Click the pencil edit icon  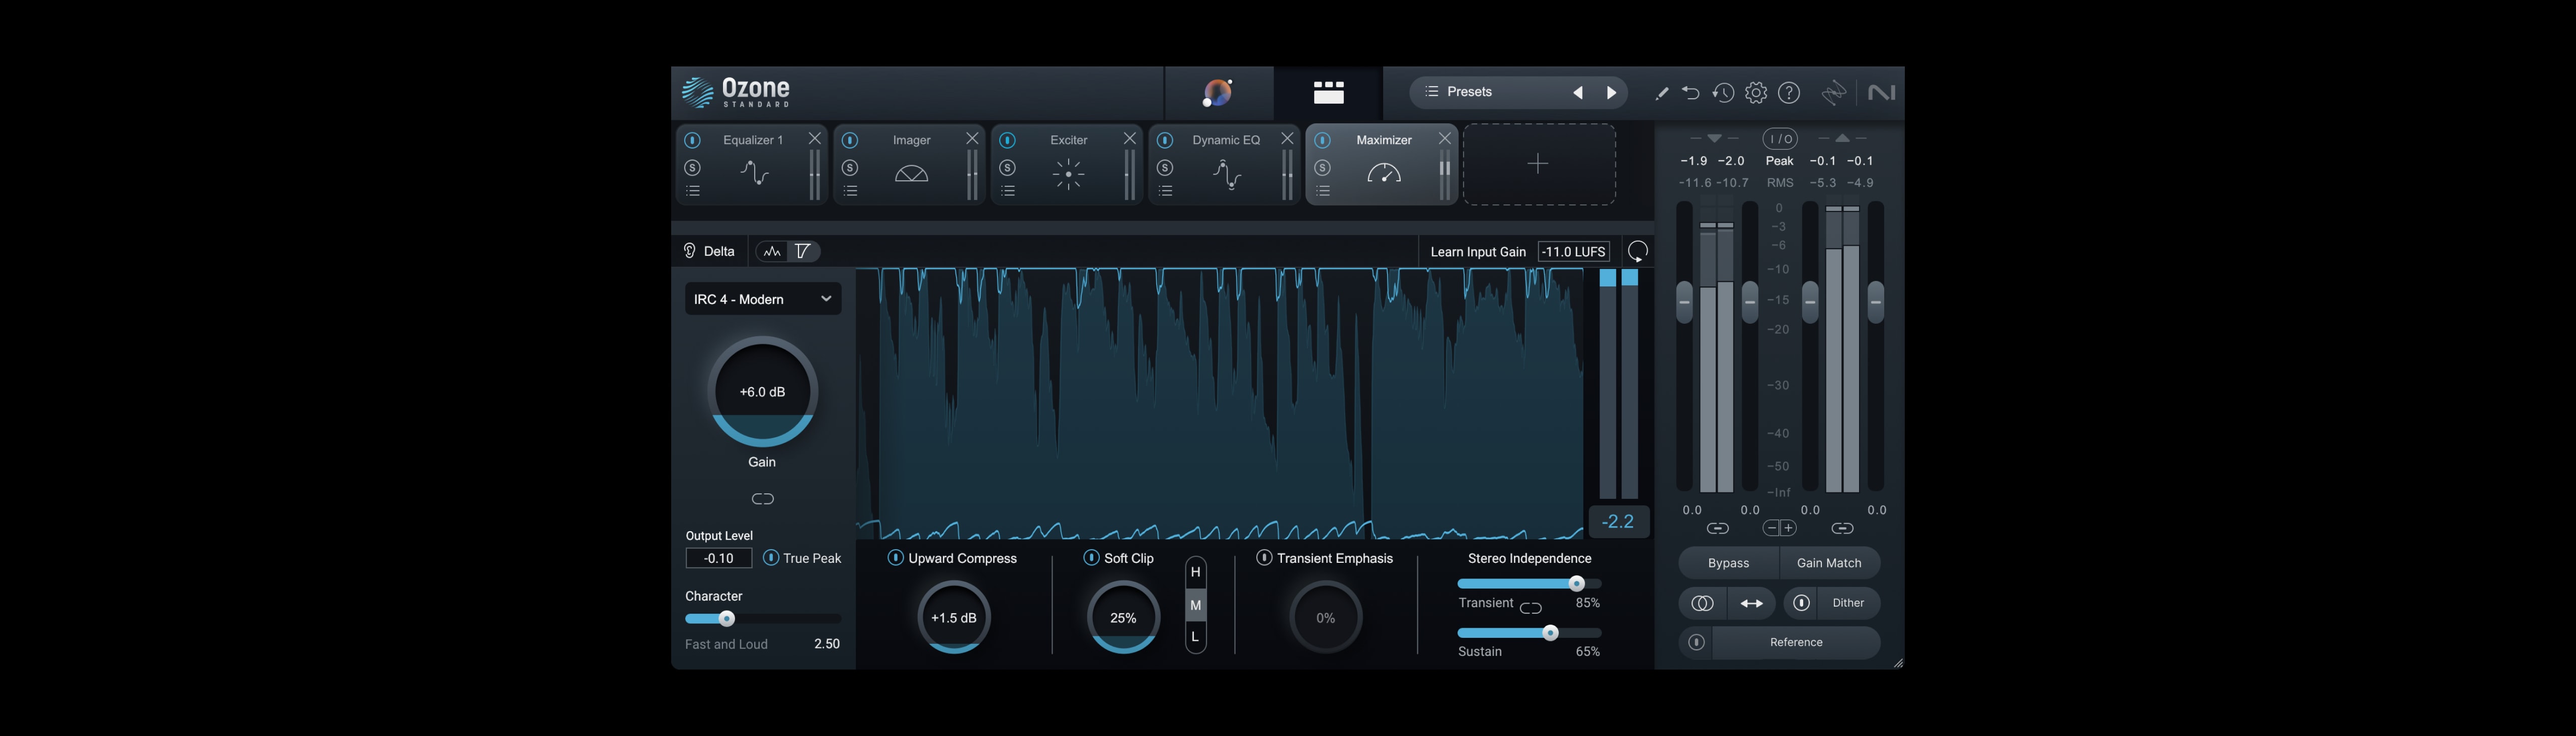1661,93
